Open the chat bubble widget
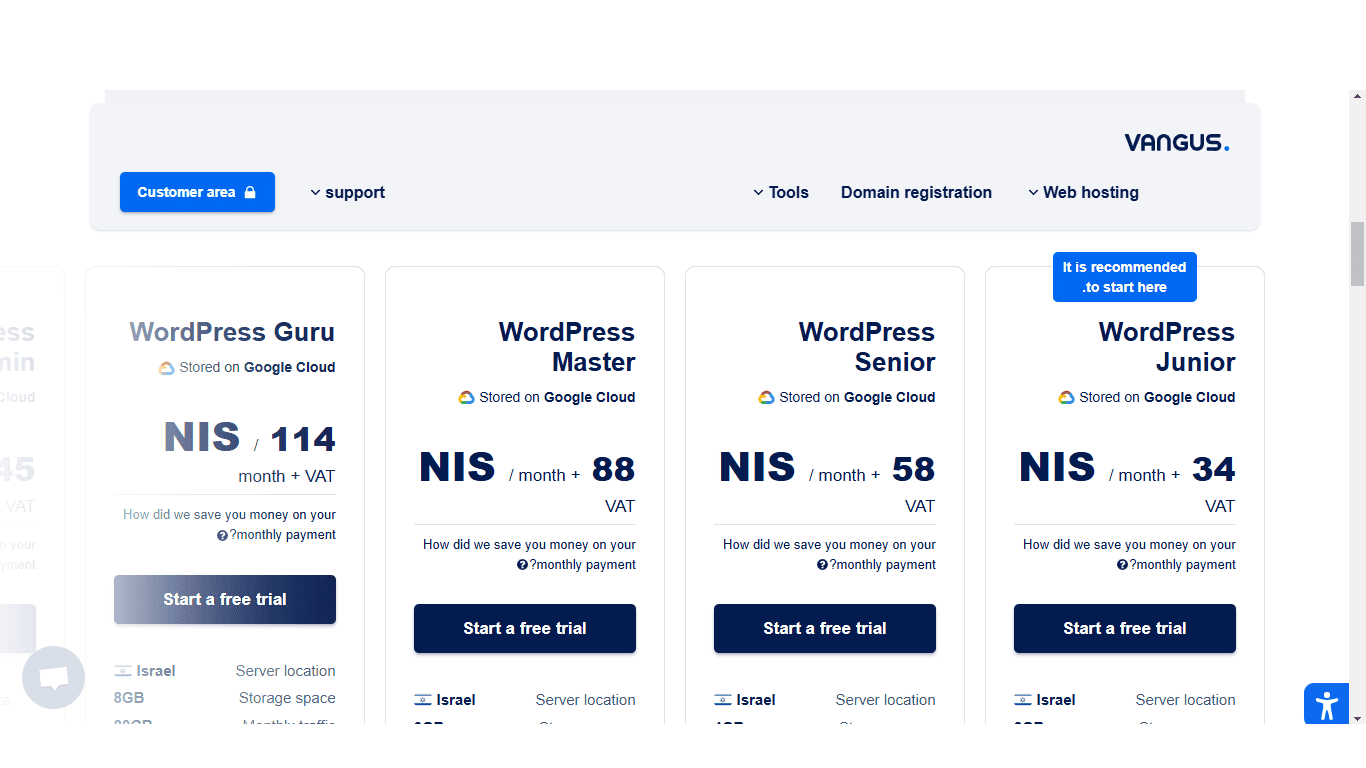Viewport: 1366px width, 768px height. (53, 678)
